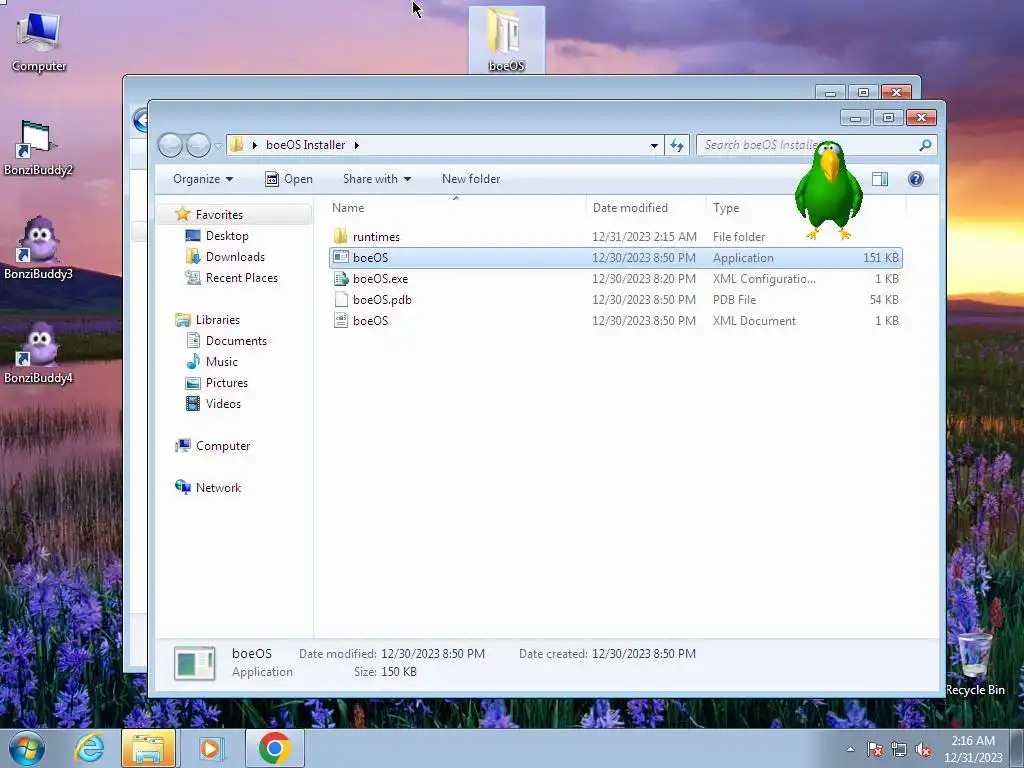Launch Google Chrome from taskbar
This screenshot has height=768, width=1024.
coord(274,748)
